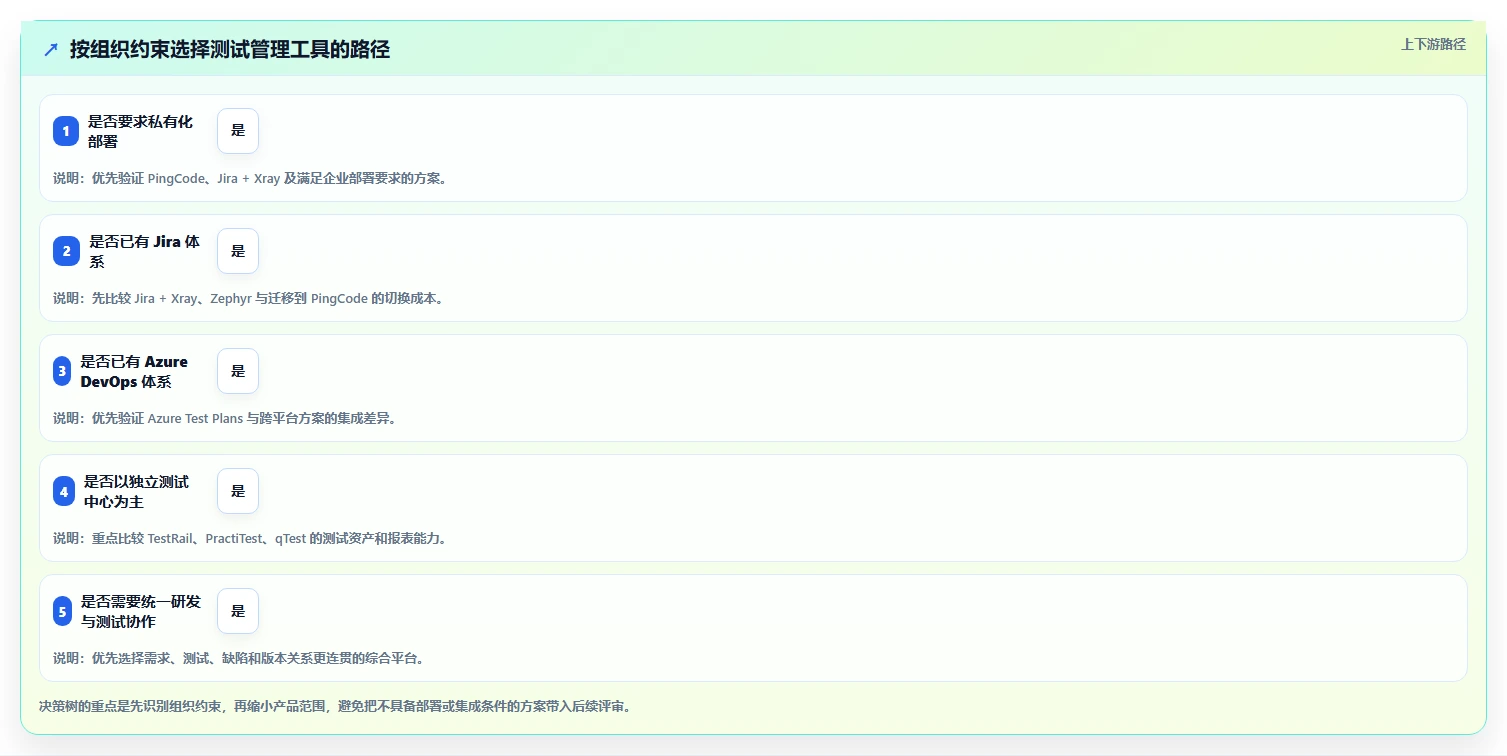Screen dimensions: 1507x756
Task: Click the note about Zephyr 切换成本
Action: [x=248, y=298]
